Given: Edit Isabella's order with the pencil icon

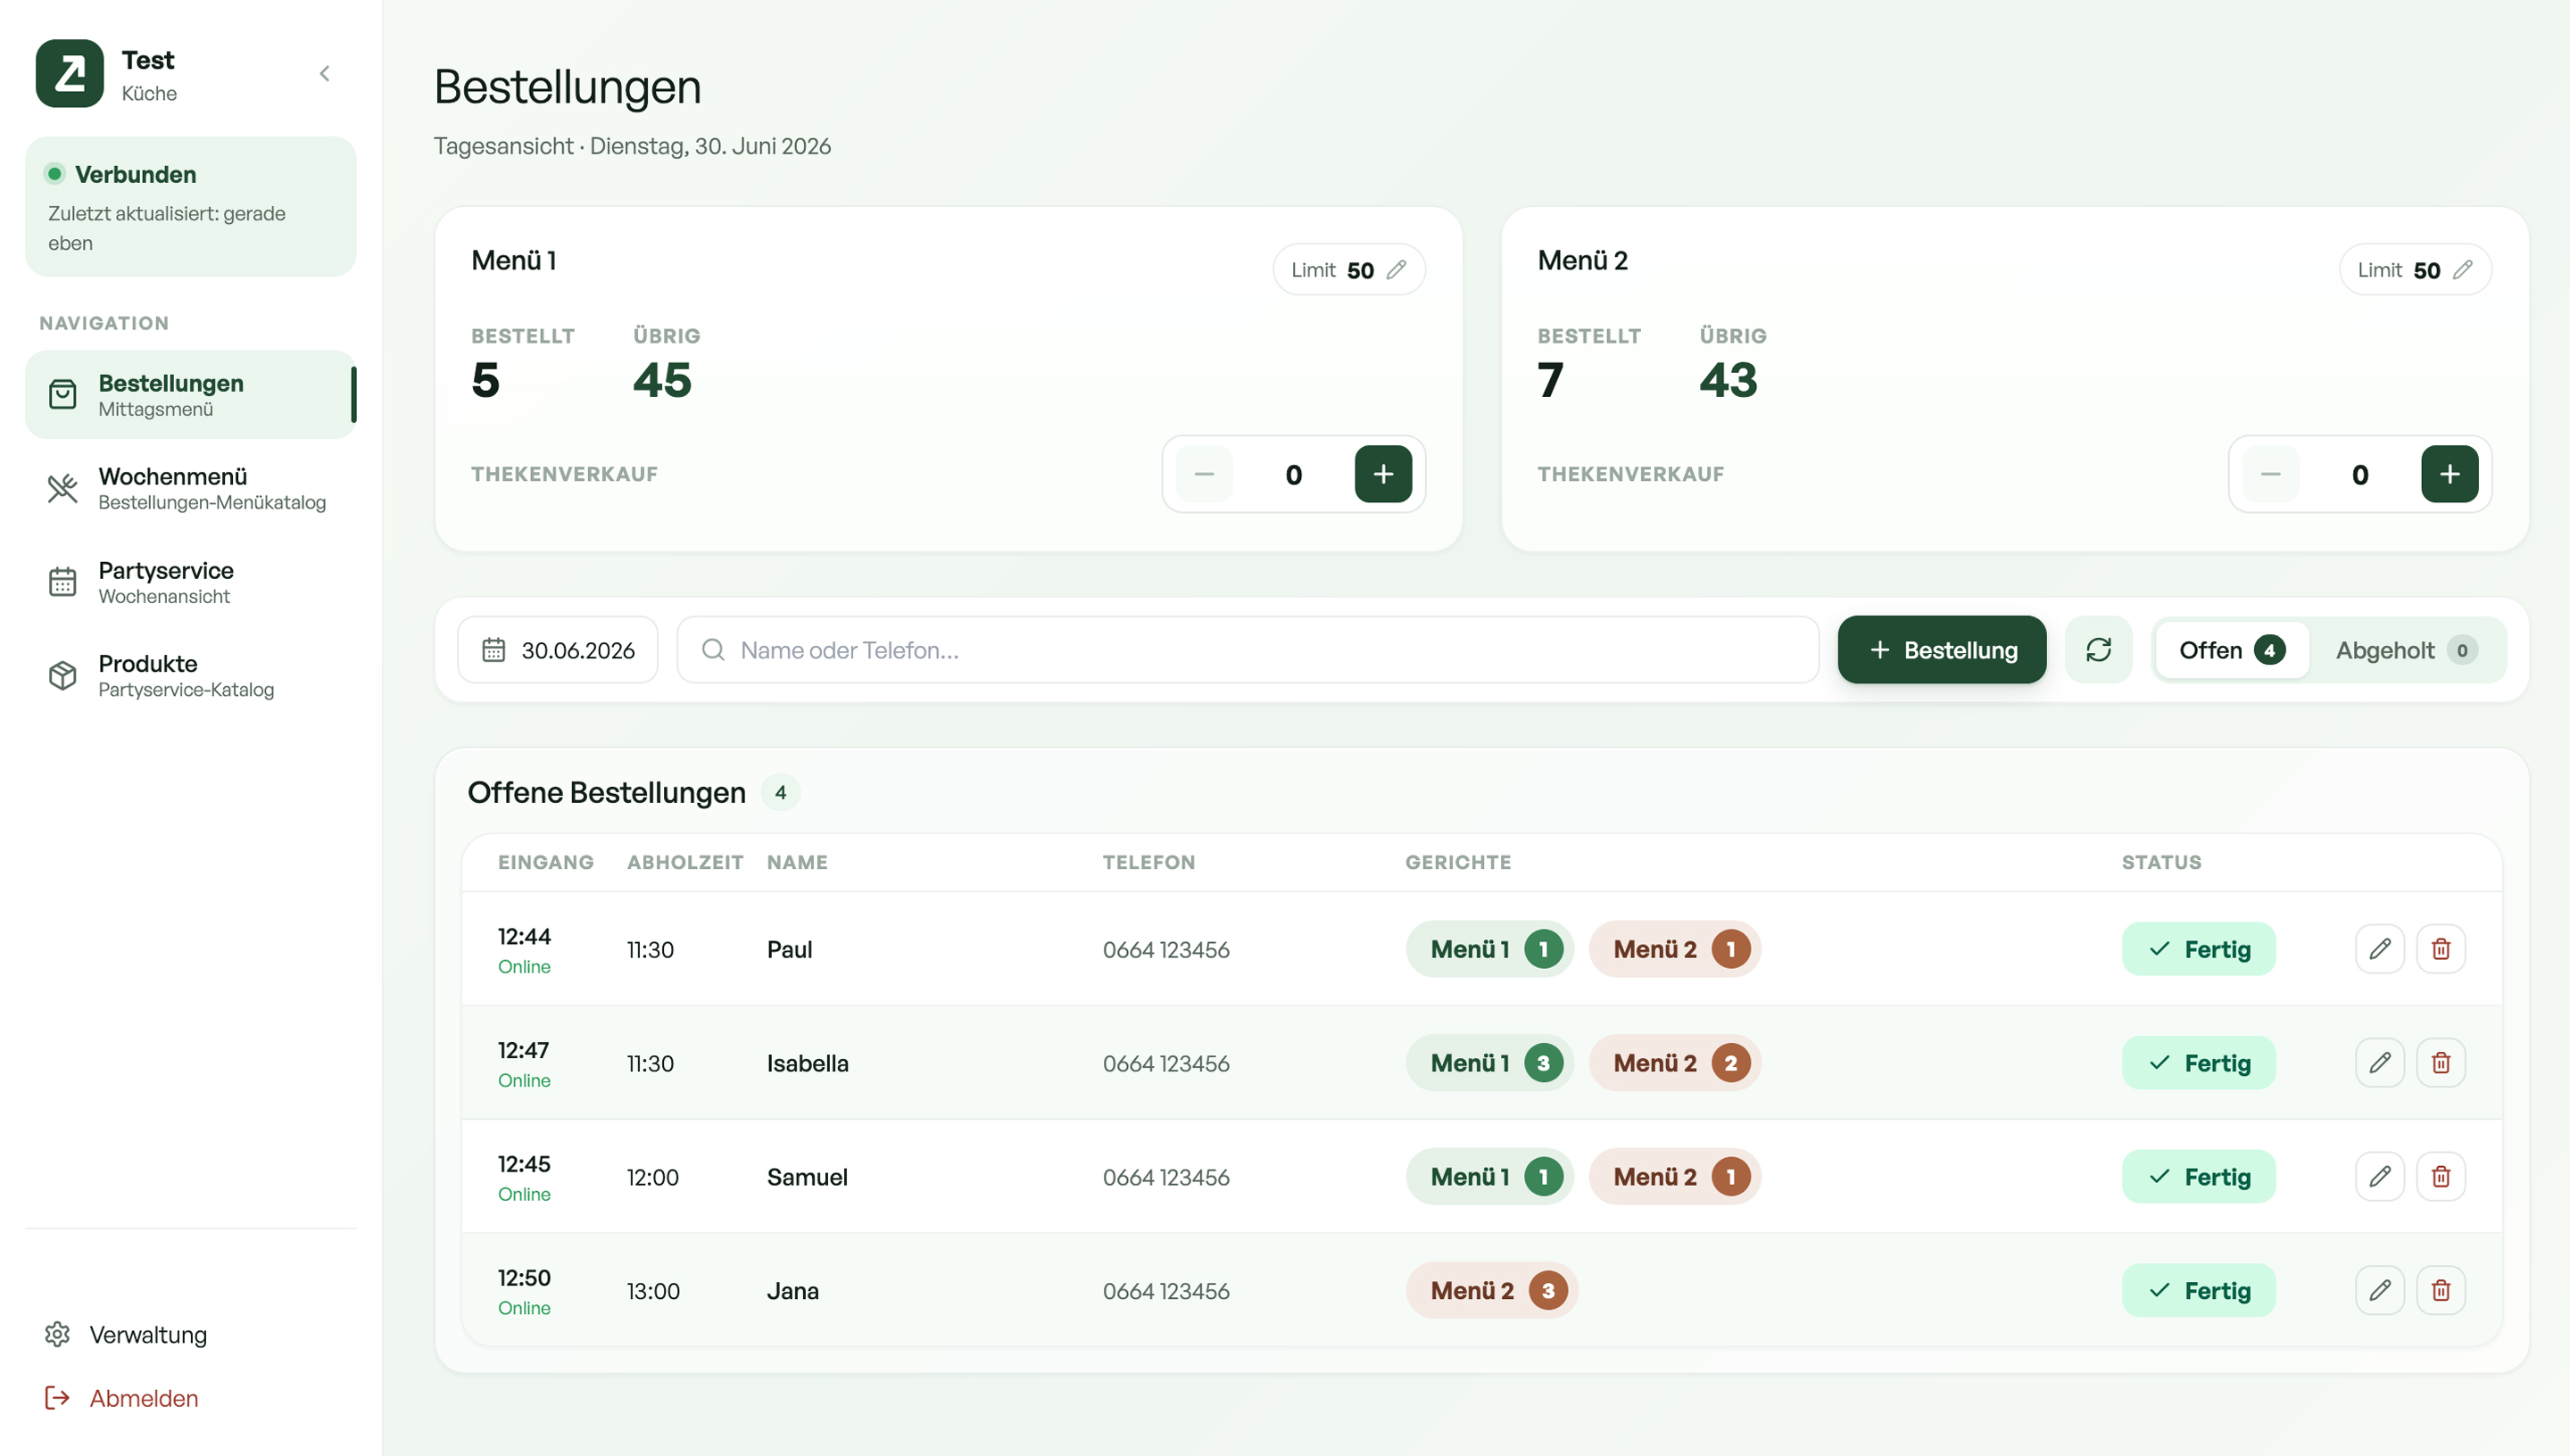Looking at the screenshot, I should tap(2379, 1063).
